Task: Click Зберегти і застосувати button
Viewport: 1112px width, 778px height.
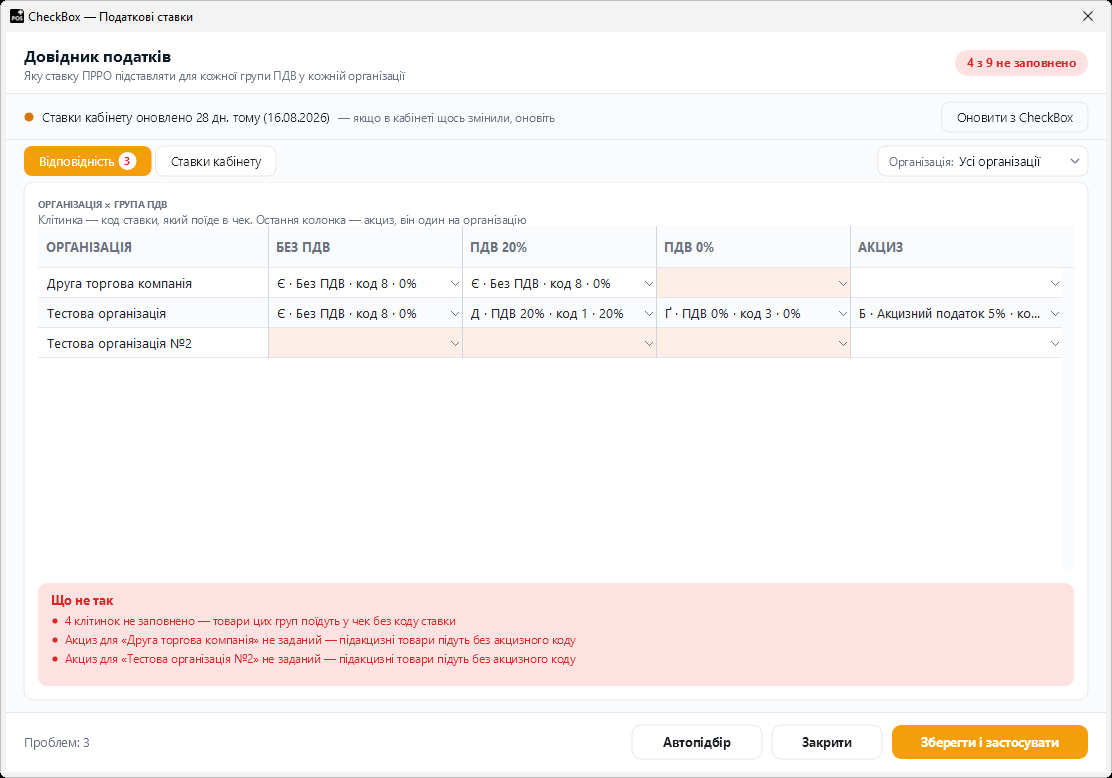Action: click(x=989, y=743)
